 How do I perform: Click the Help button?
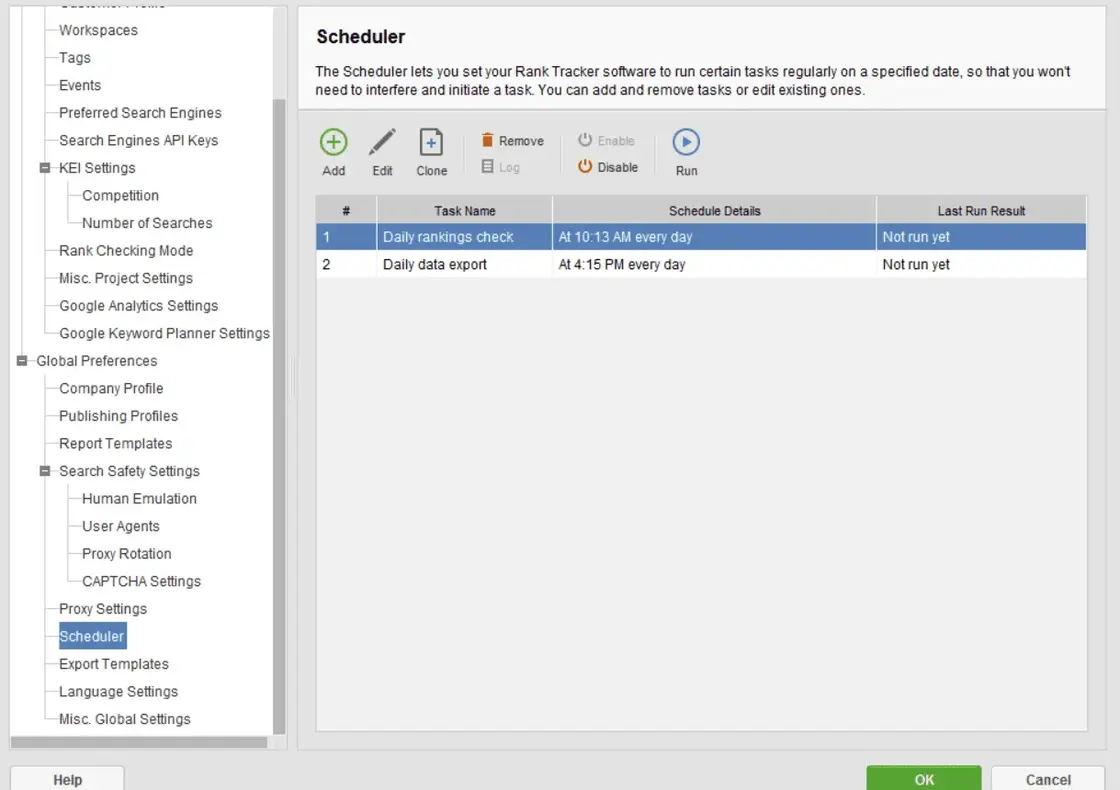click(67, 779)
